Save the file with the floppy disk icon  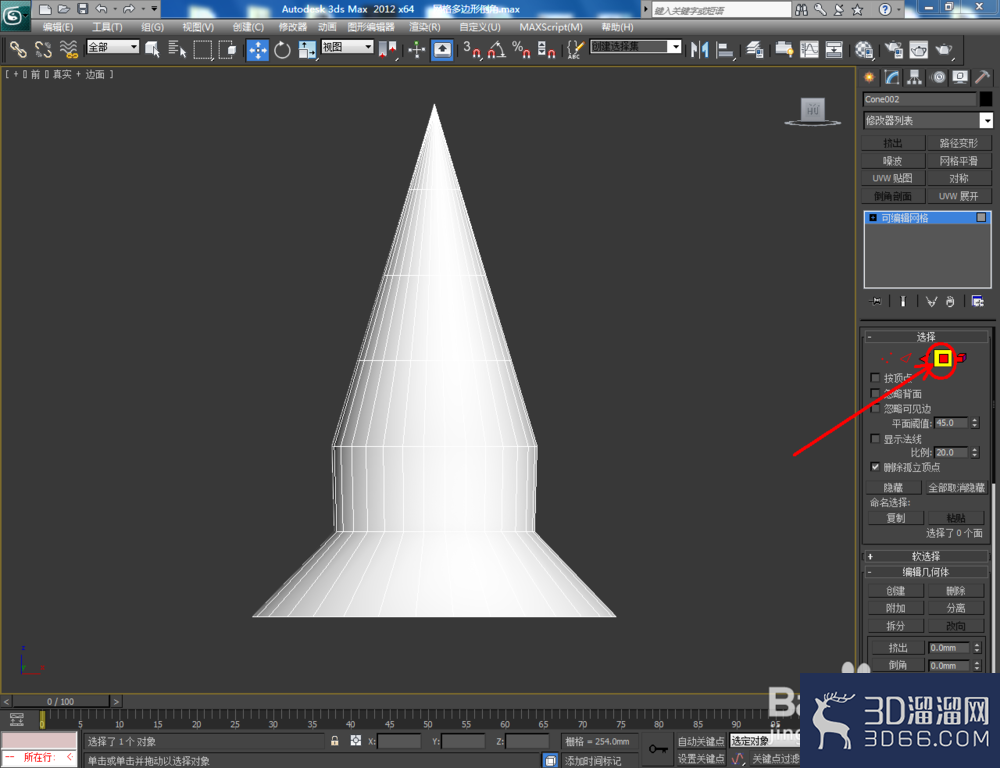click(83, 9)
